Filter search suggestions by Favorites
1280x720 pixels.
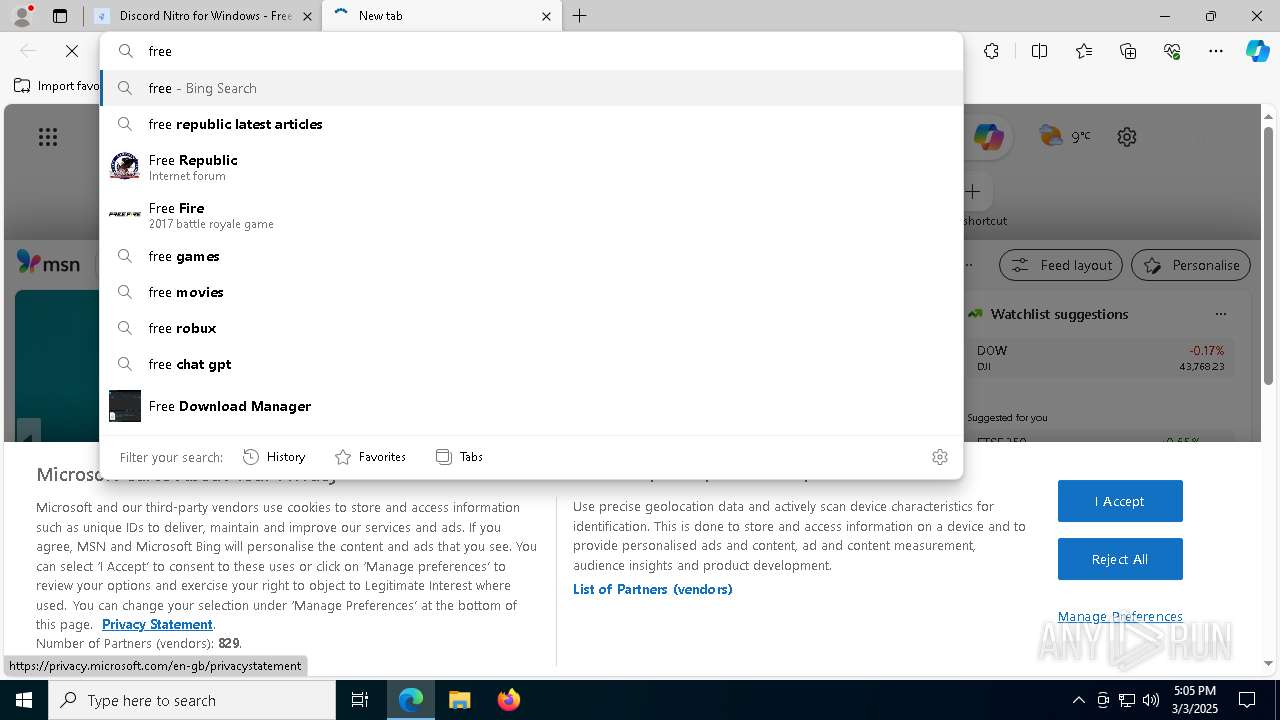click(370, 457)
